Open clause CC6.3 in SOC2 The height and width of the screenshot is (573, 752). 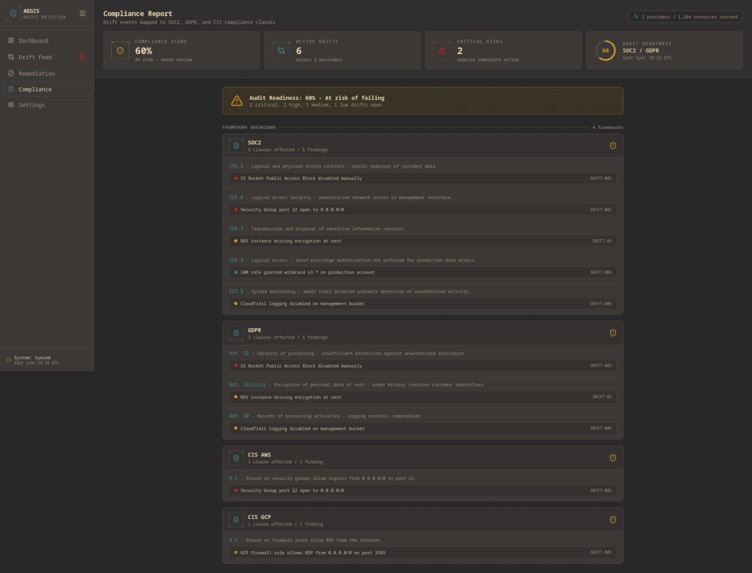coord(236,260)
